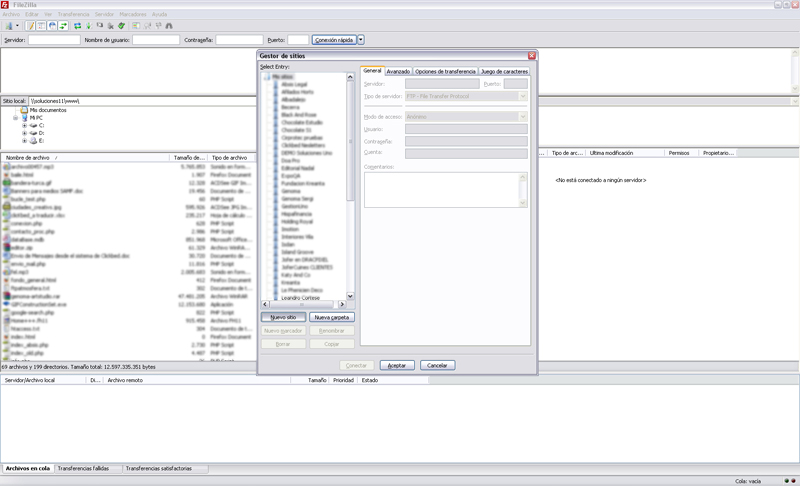The width and height of the screenshot is (800, 486).
Task: Click the Sitio local path field
Action: pyautogui.click(x=142, y=101)
